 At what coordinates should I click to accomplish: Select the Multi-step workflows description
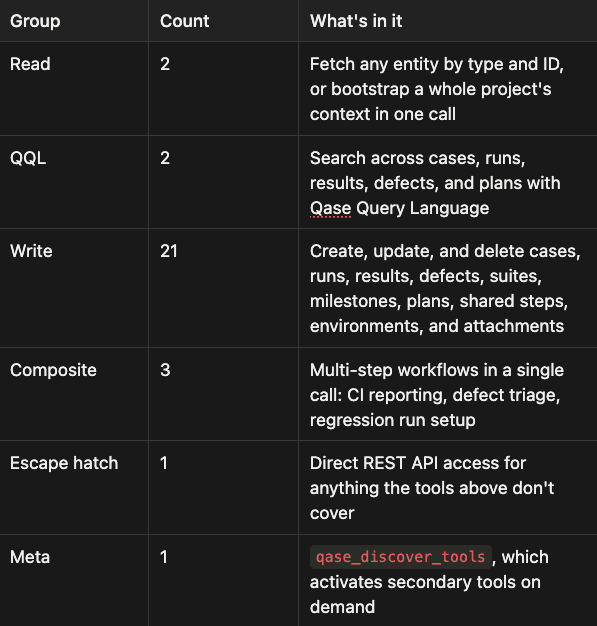437,395
